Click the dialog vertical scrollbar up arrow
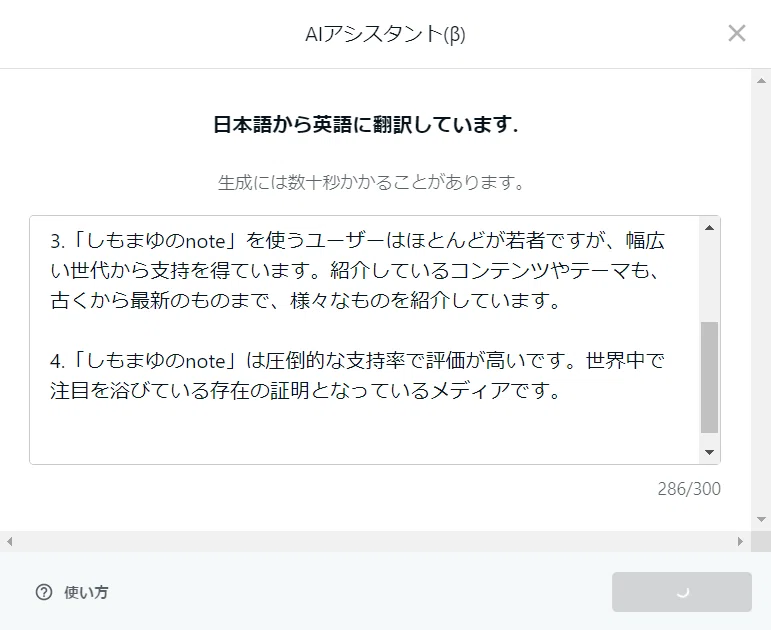The image size is (771, 630). coord(761,81)
